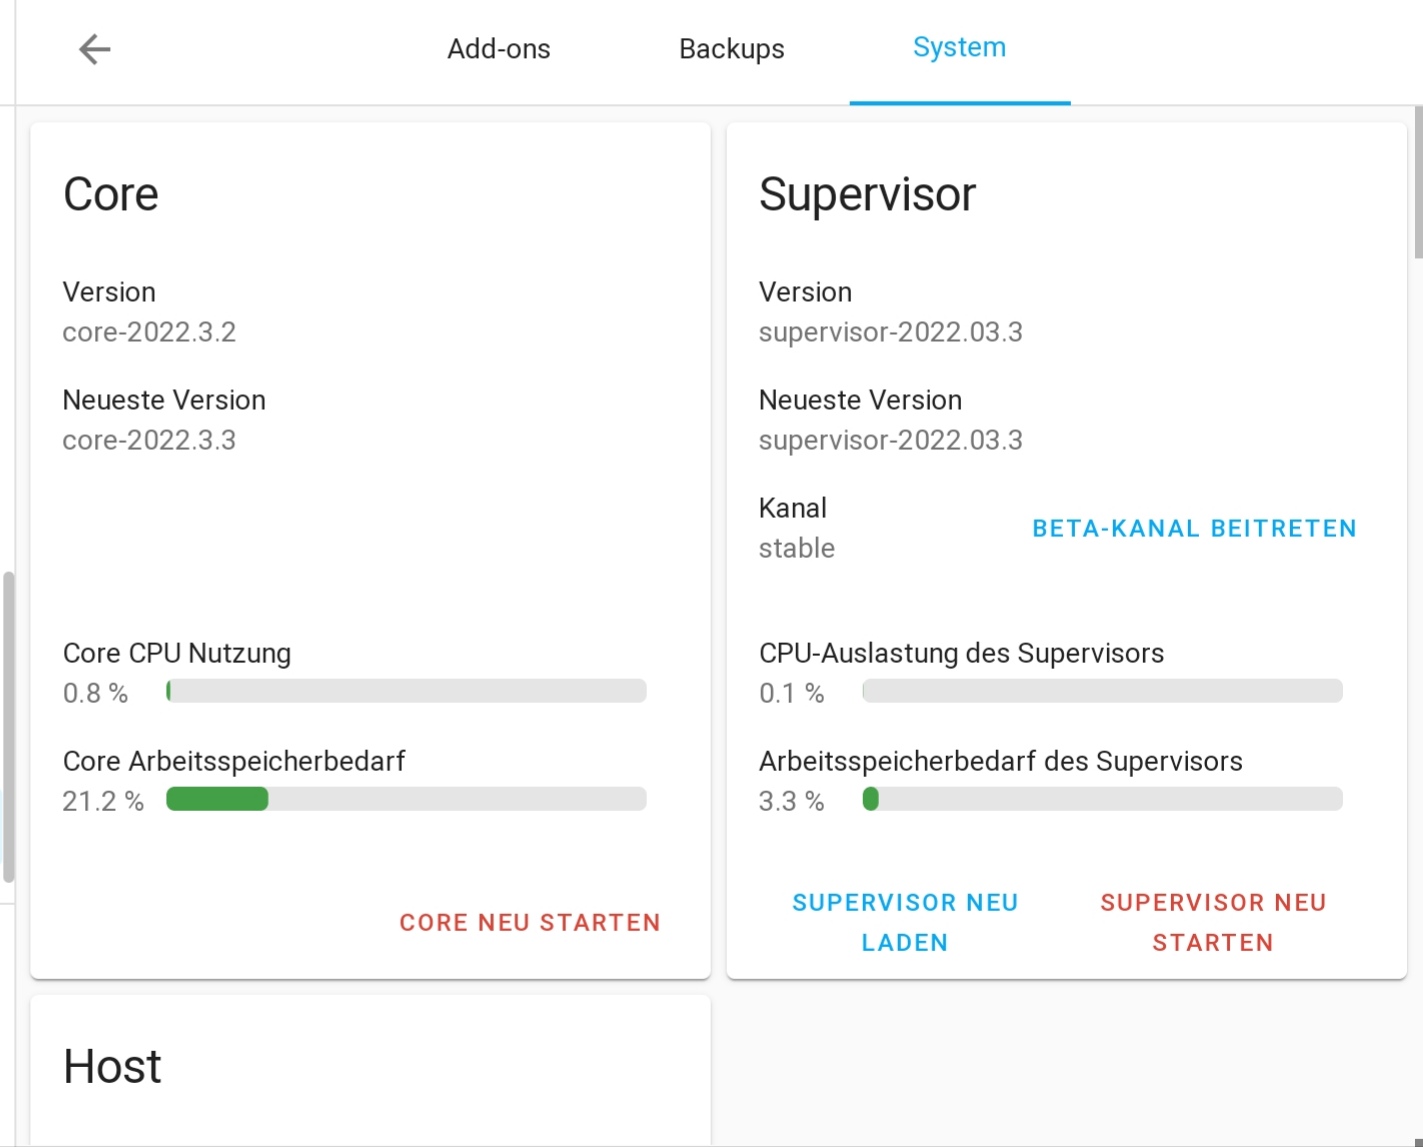Switch to the Add-ons tab
Viewport: 1423px width, 1147px height.
click(498, 49)
